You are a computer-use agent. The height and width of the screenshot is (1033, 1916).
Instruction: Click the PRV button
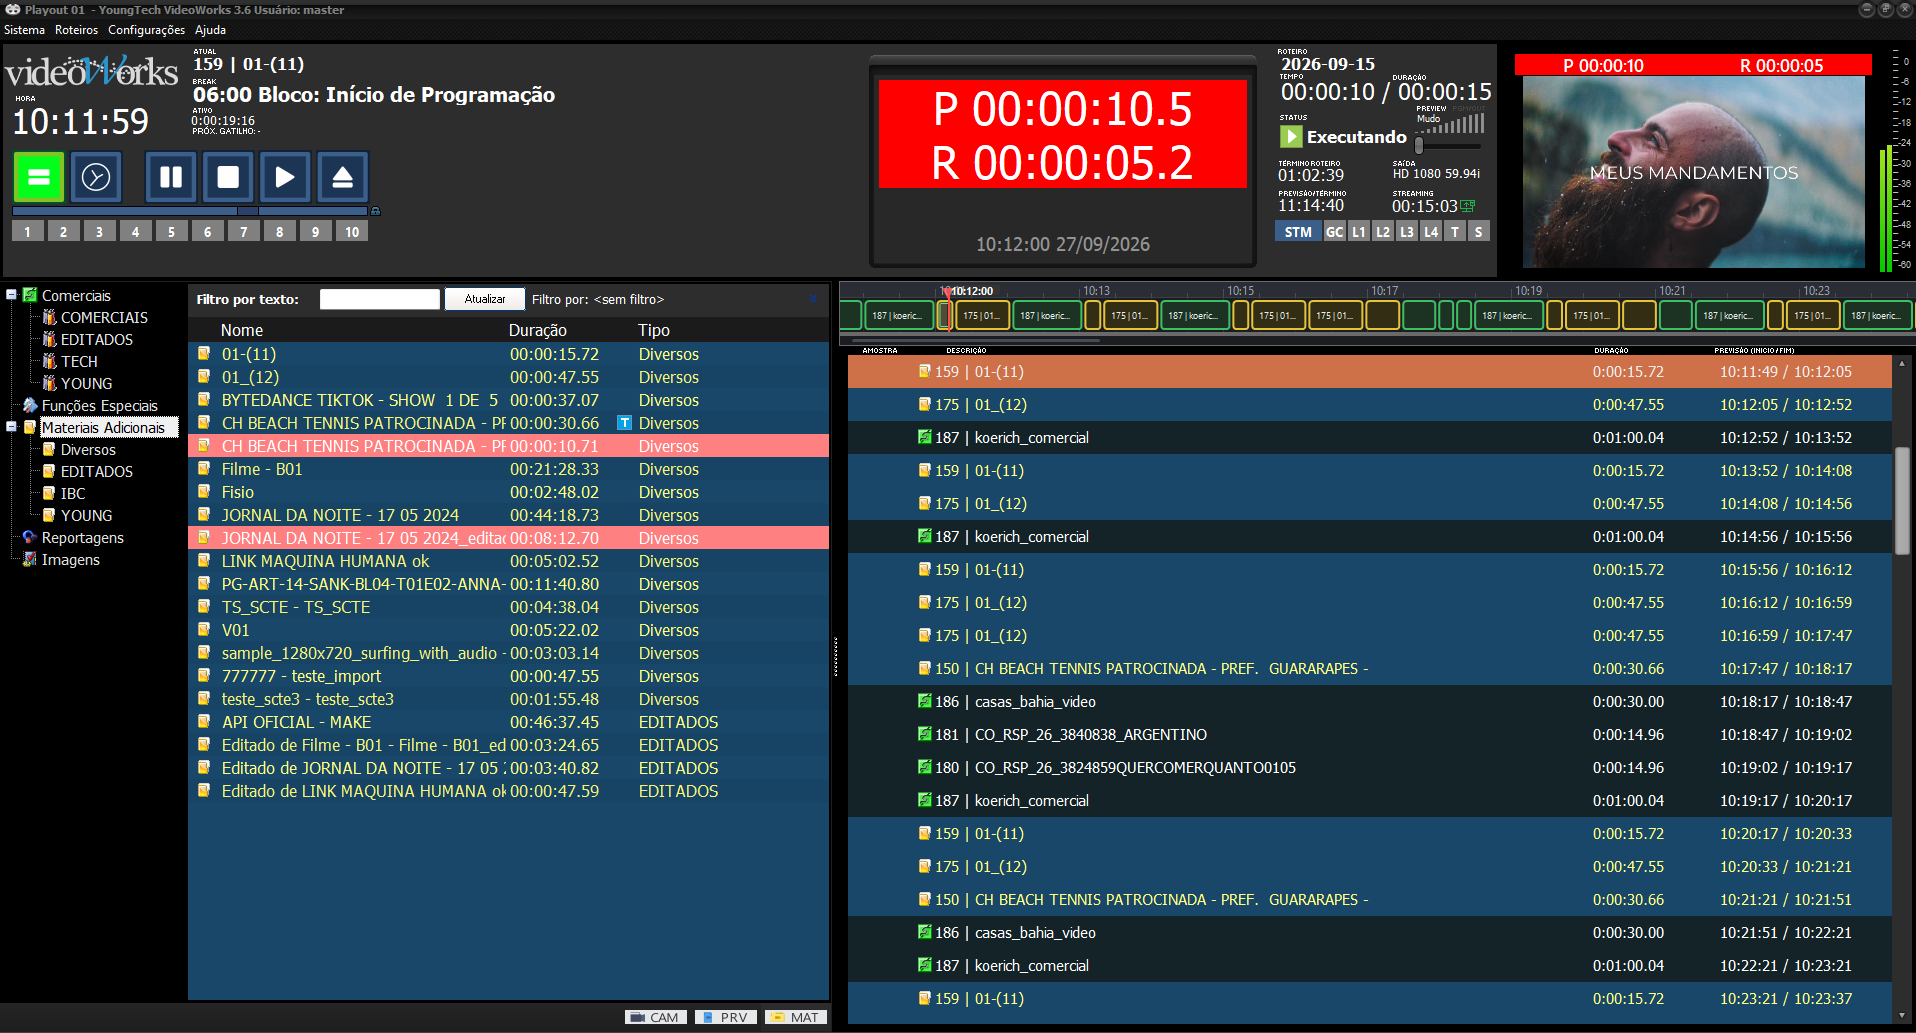(x=725, y=1017)
